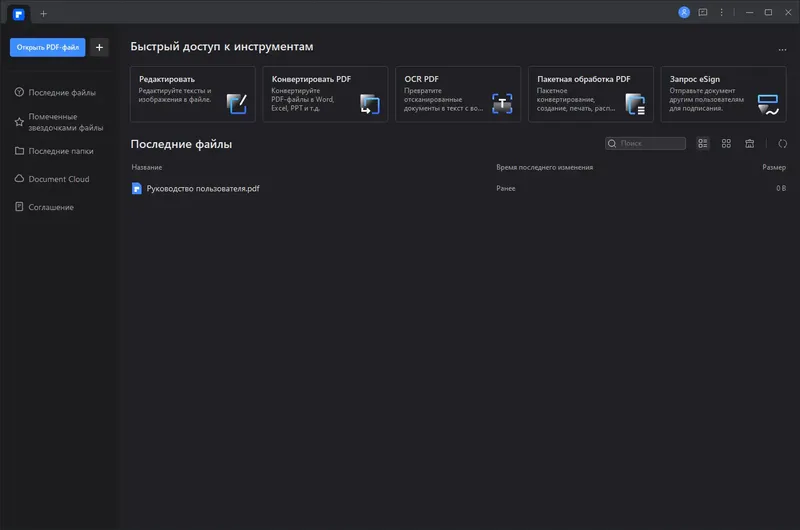Click the cloud icon for Document Cloud

19,179
